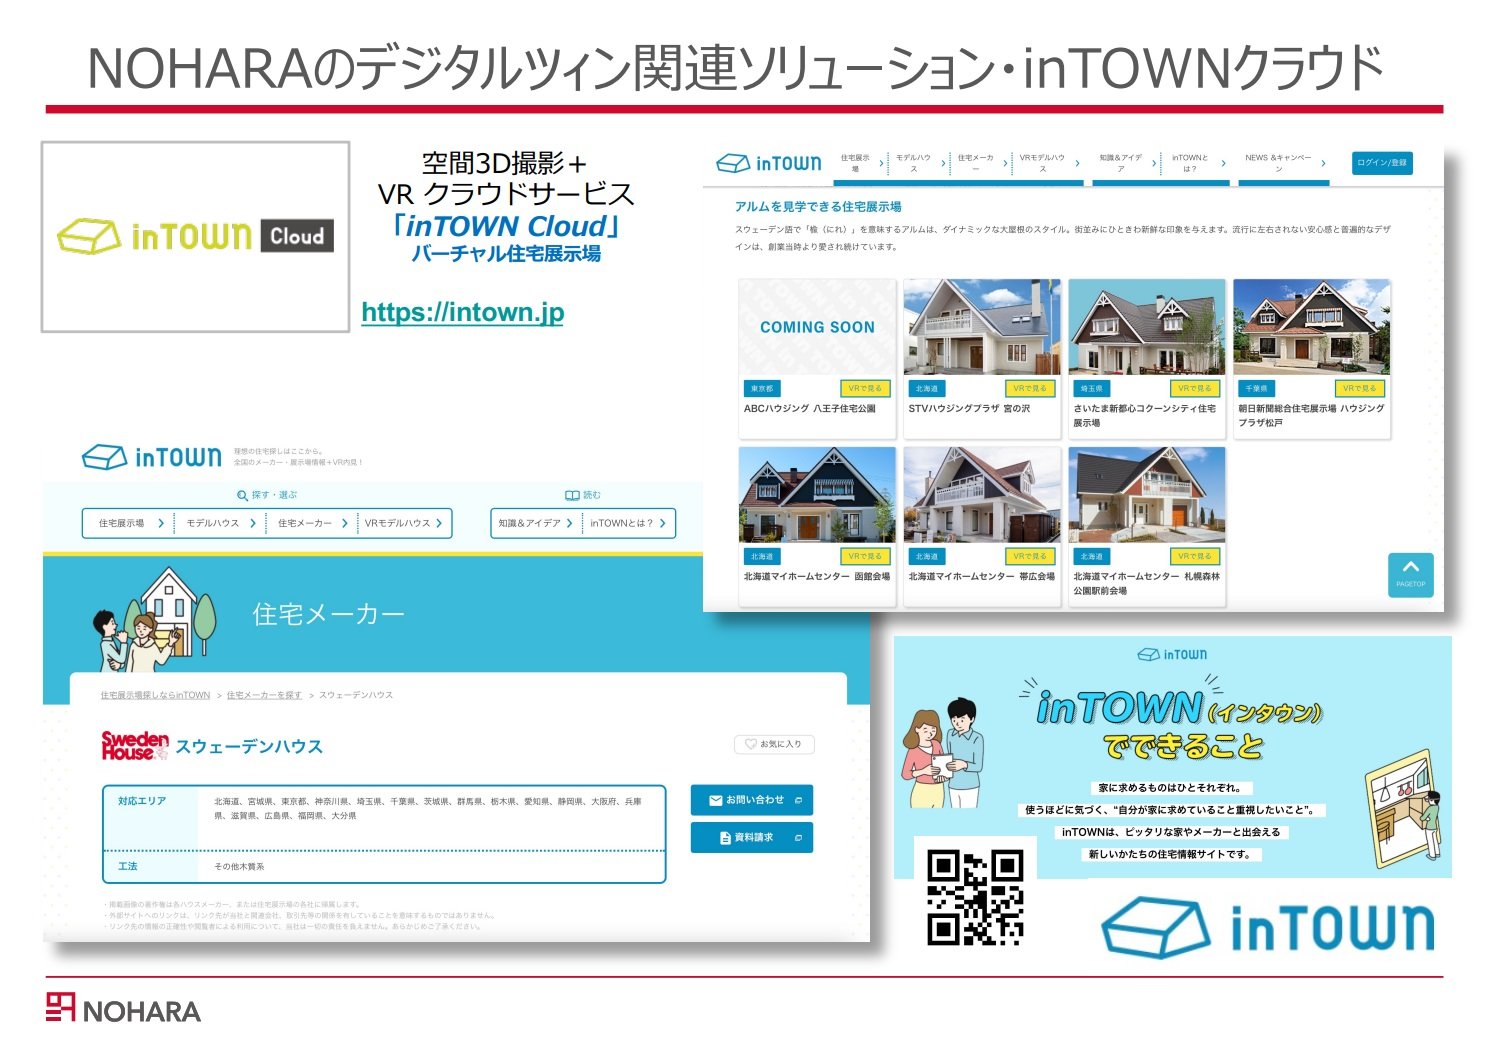Click VRで見る on the 函館会場 card
Image resolution: width=1495 pixels, height=1053 pixels.
tap(865, 556)
